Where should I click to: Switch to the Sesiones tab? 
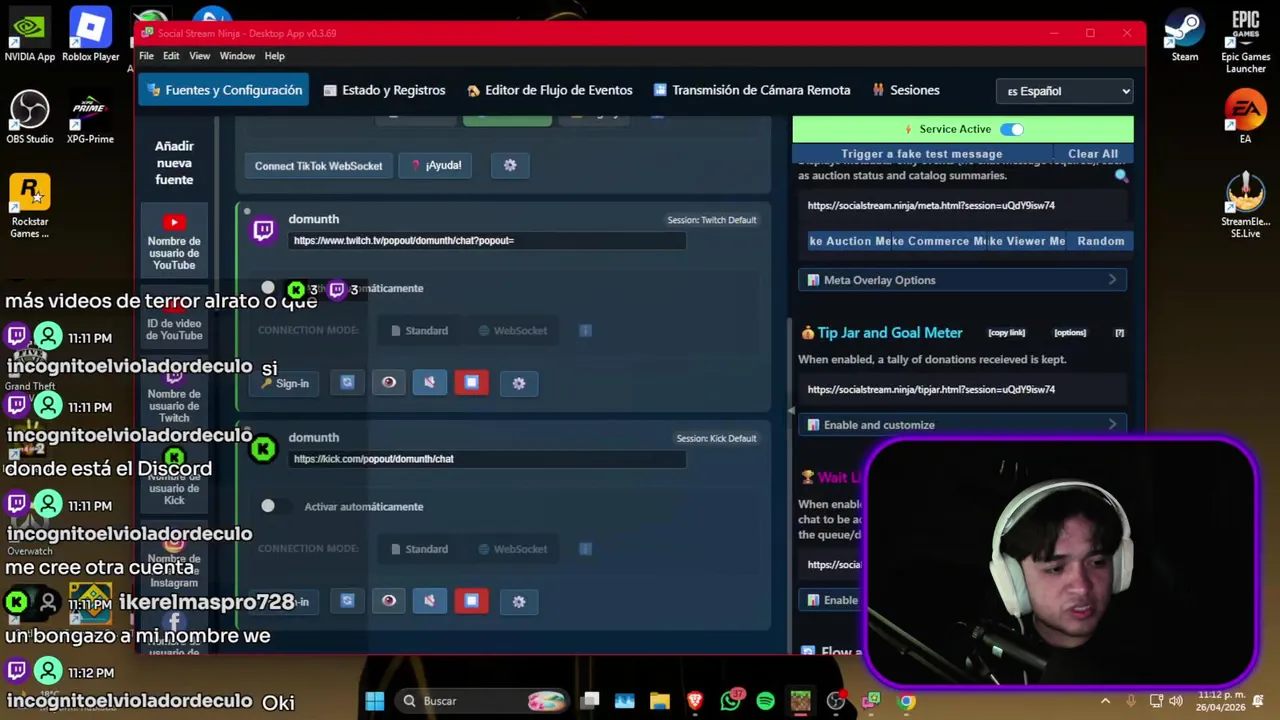(905, 90)
